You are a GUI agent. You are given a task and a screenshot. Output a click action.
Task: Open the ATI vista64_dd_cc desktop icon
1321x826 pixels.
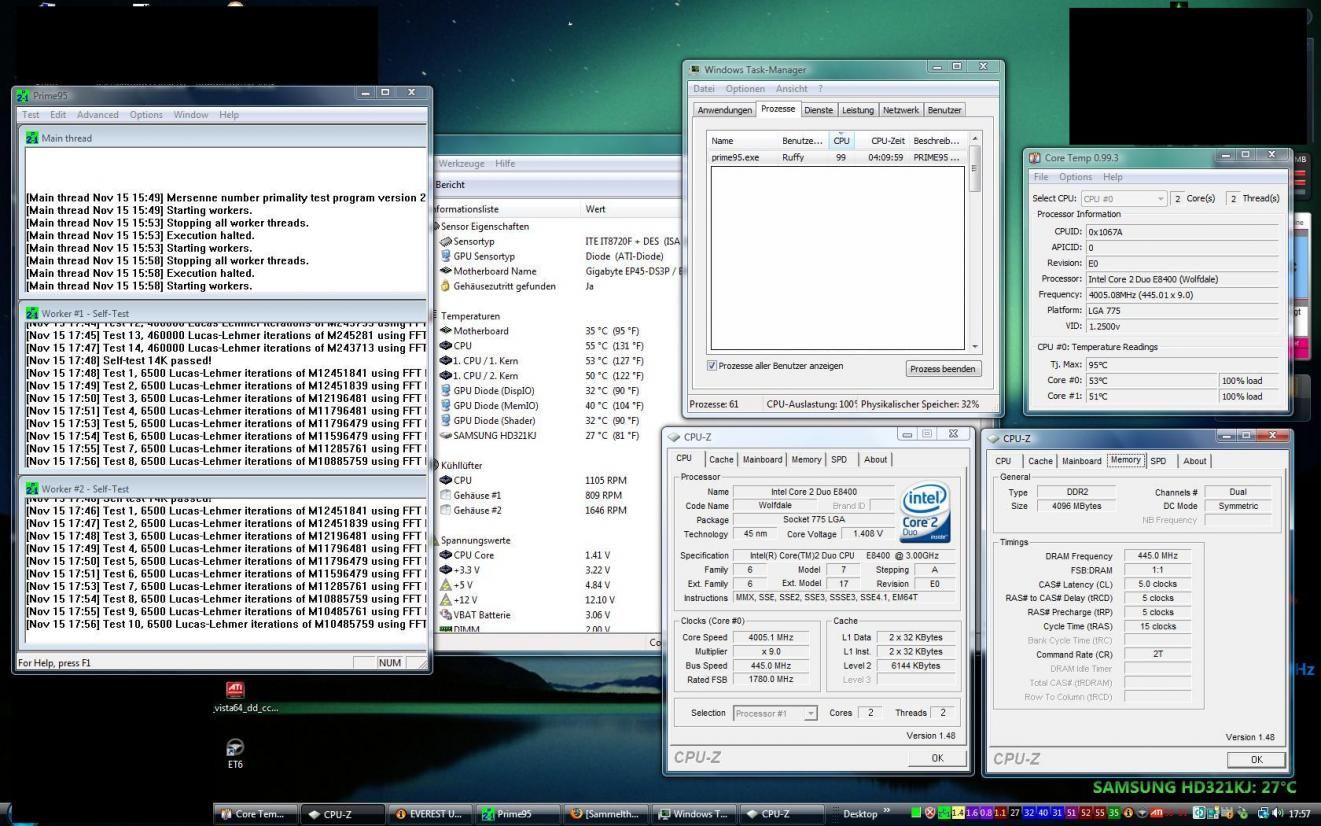237,690
